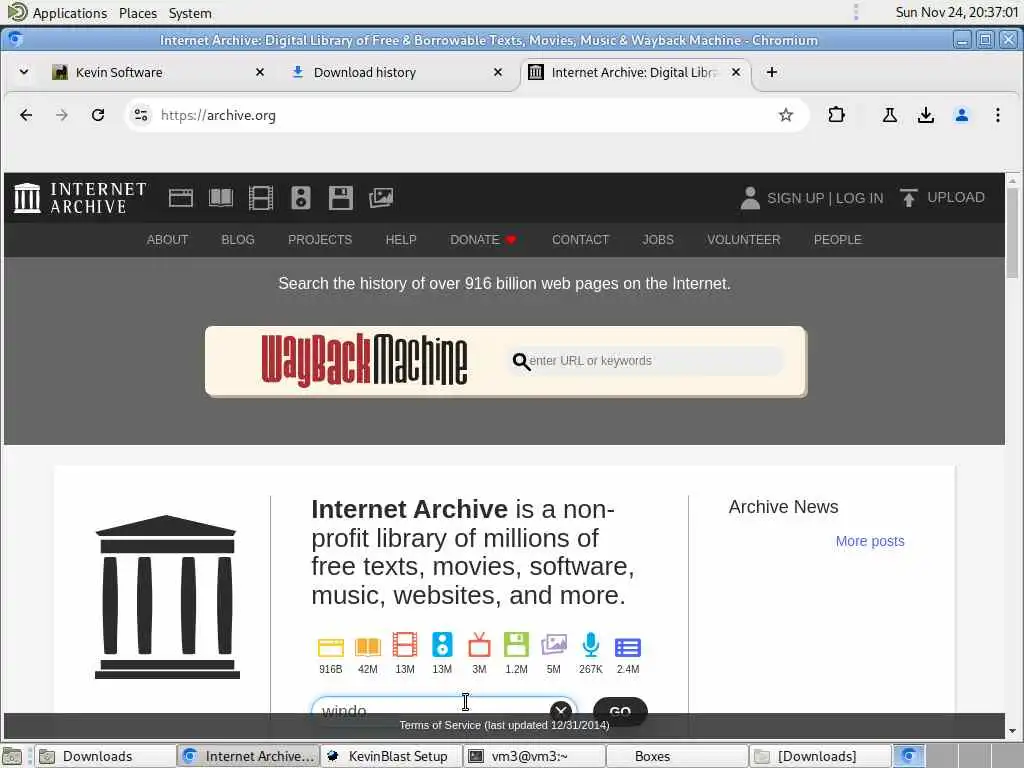Viewport: 1024px width, 768px height.
Task: Click the Wayback Machine logo
Action: coord(364,360)
